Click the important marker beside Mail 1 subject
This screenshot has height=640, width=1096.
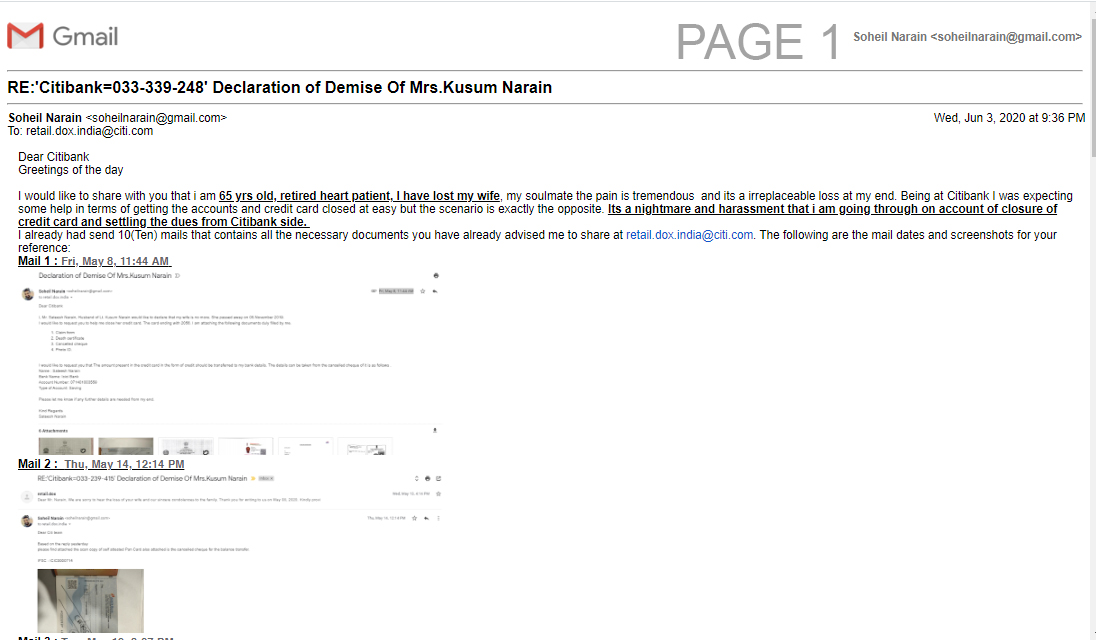pos(177,274)
